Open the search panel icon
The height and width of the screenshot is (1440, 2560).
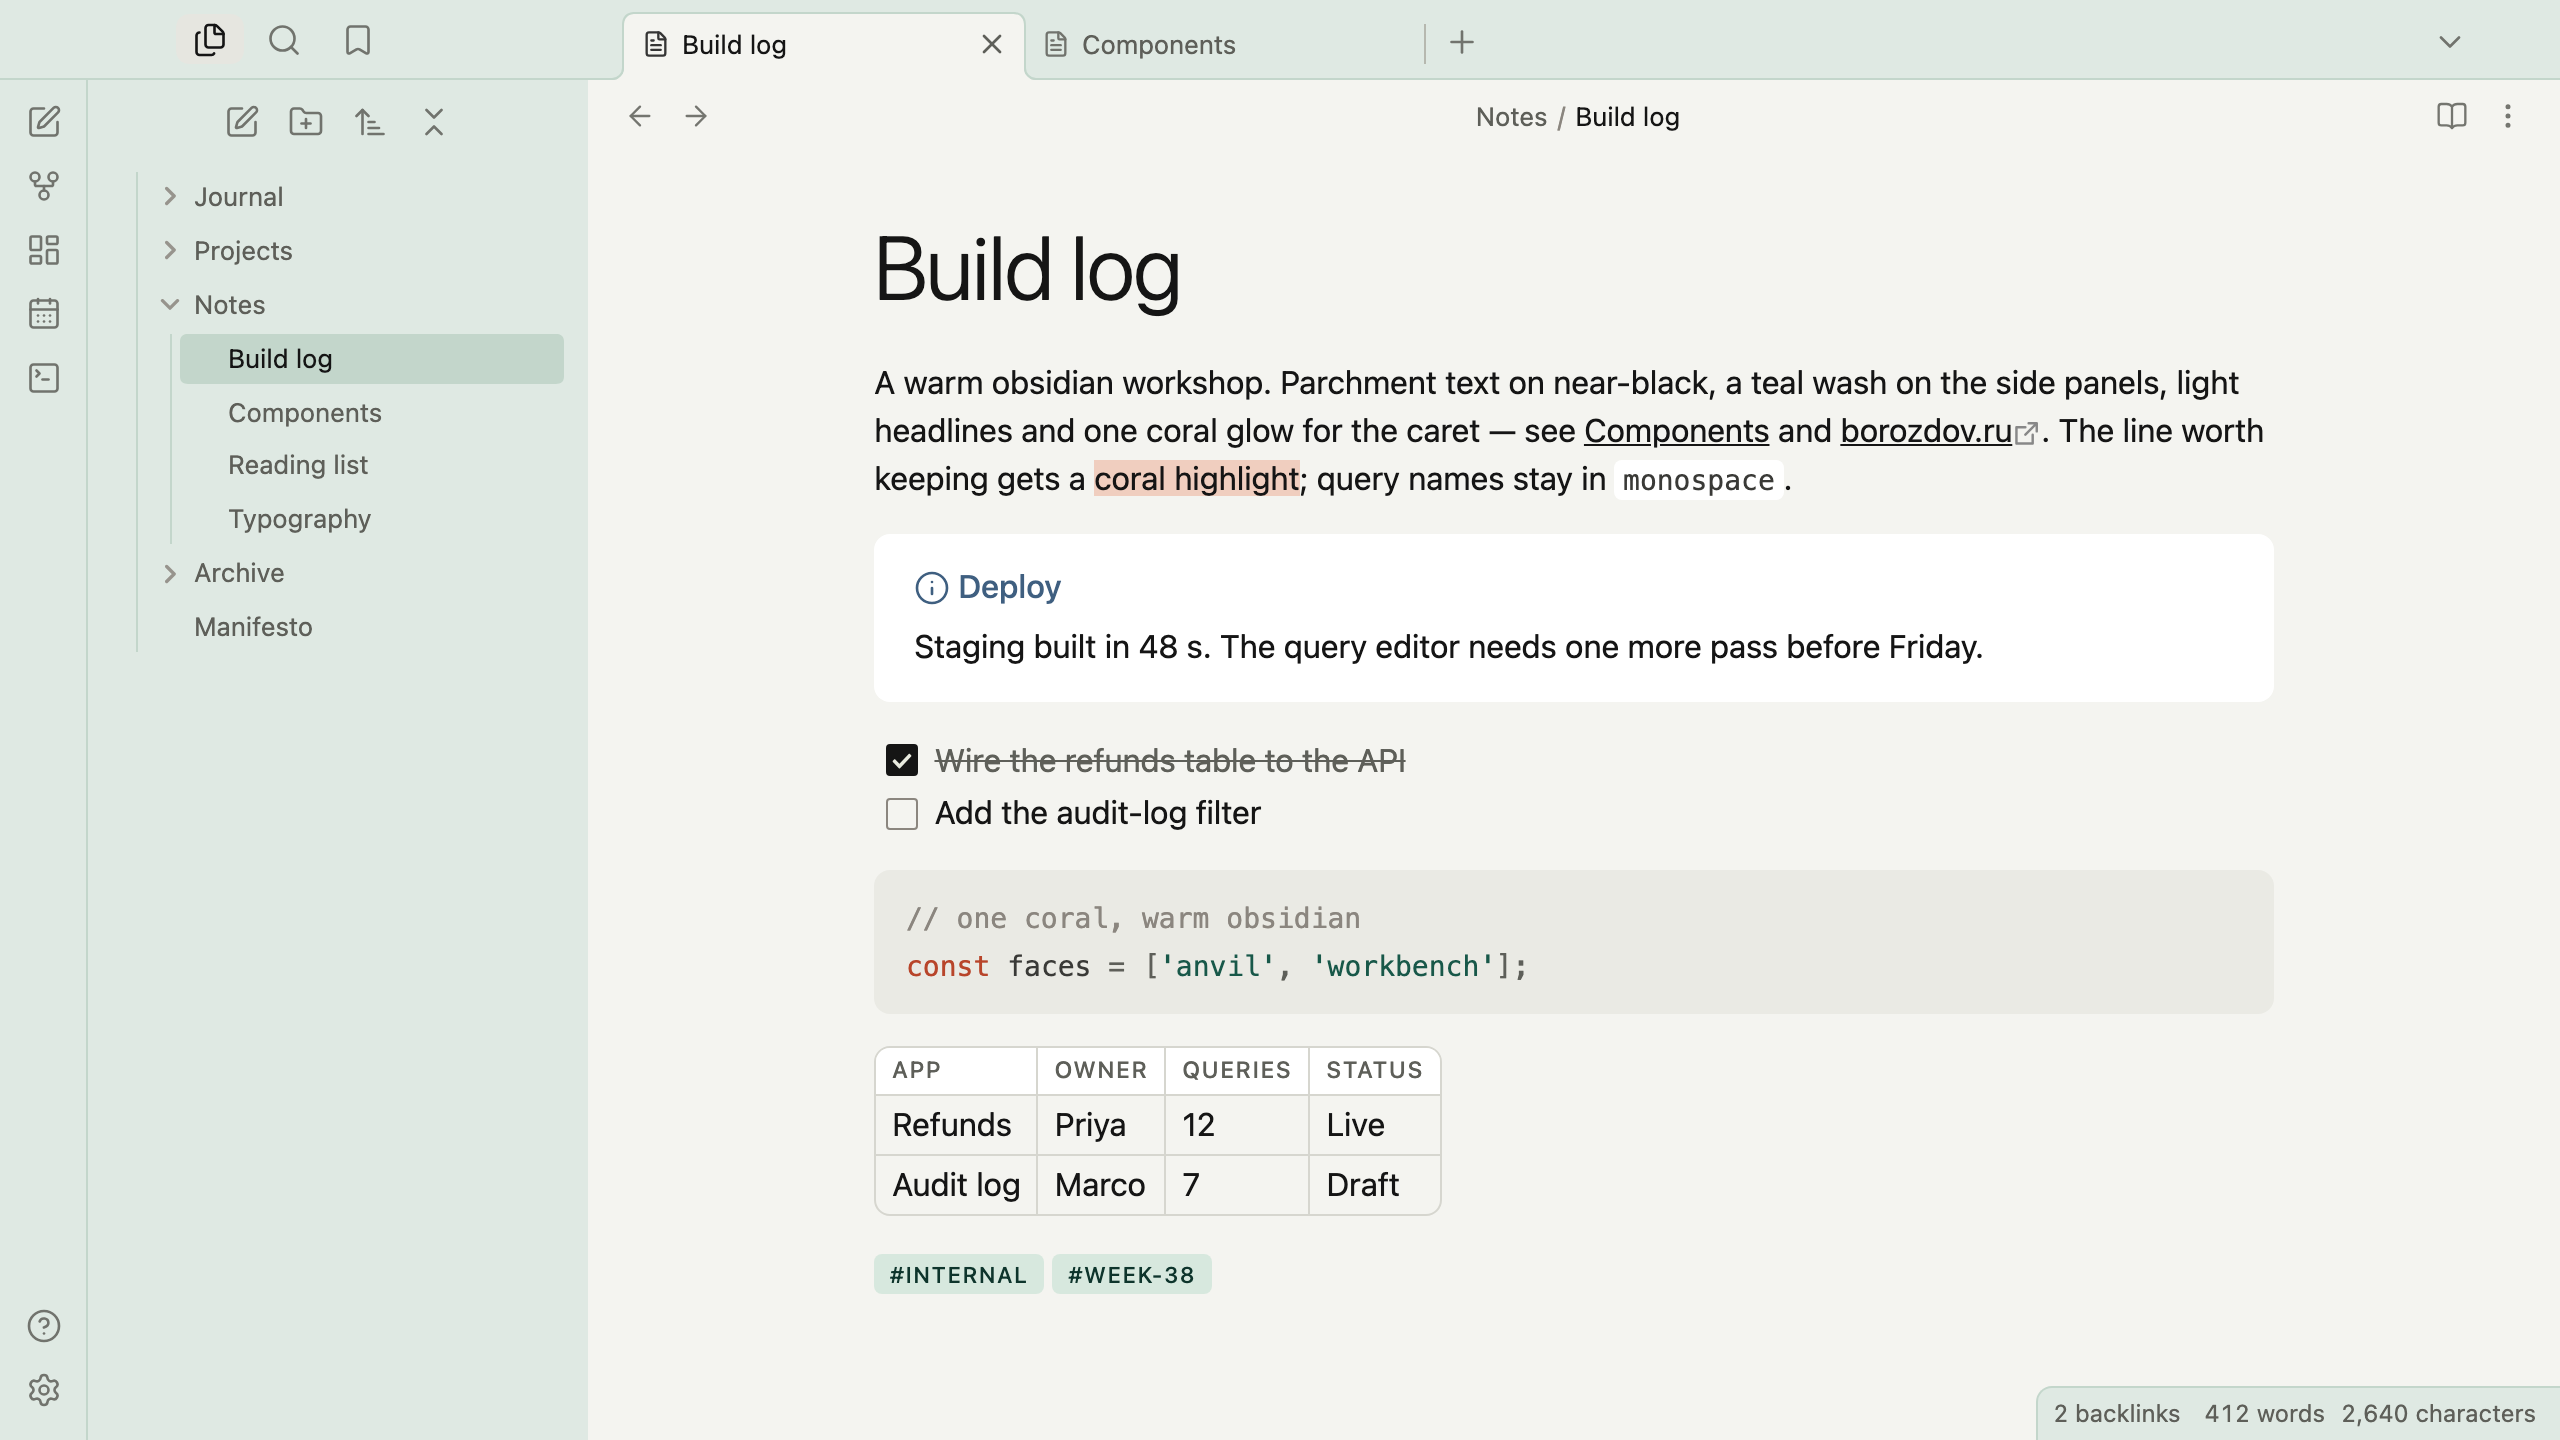(284, 41)
